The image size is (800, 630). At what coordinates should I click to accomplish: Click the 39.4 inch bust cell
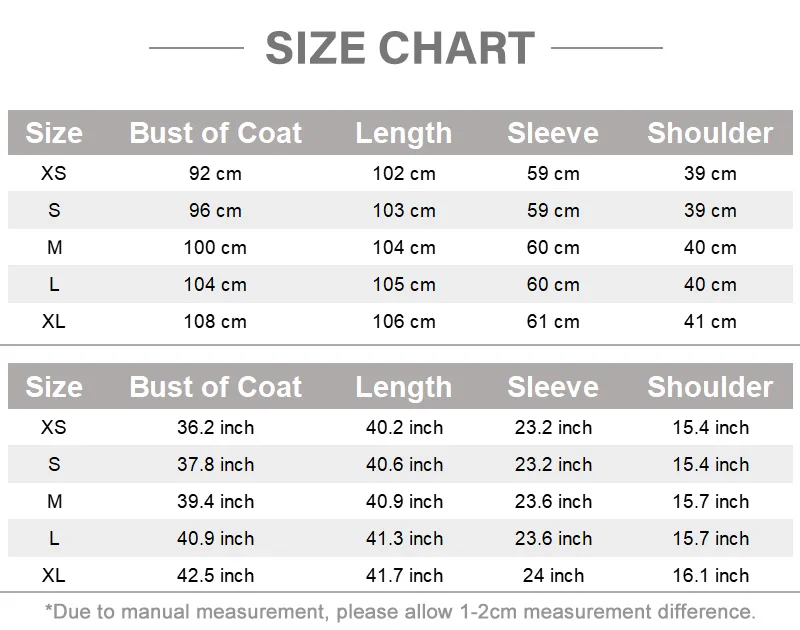point(215,502)
